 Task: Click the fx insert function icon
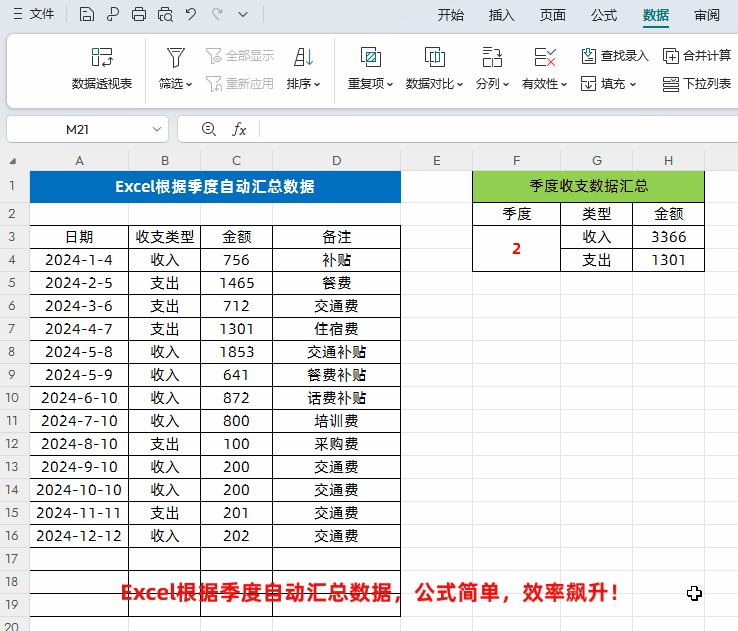[239, 129]
